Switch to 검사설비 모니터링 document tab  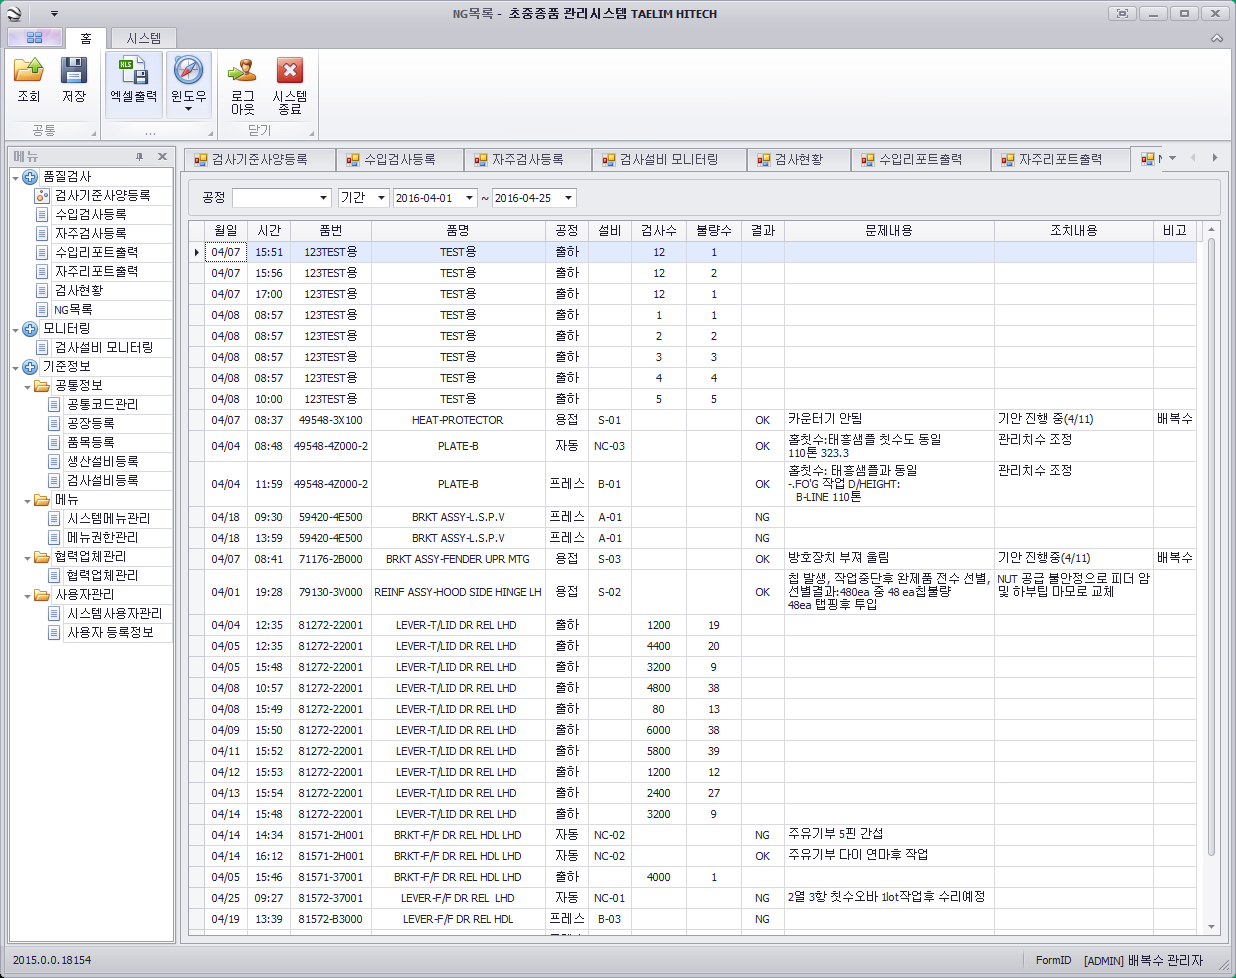click(x=669, y=160)
